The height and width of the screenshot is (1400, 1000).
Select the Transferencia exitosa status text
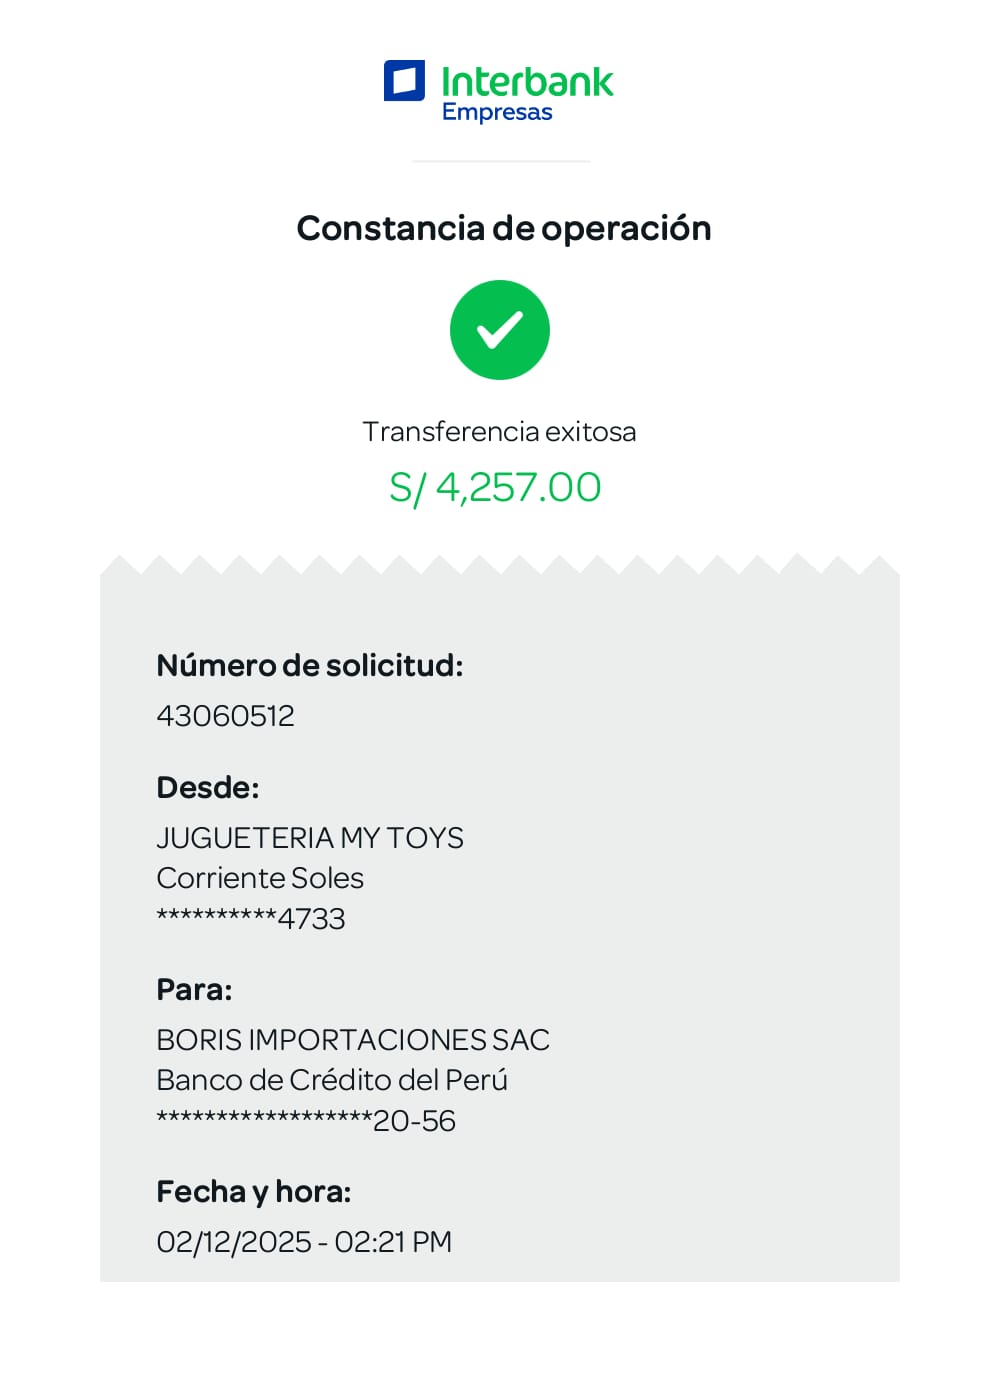499,432
